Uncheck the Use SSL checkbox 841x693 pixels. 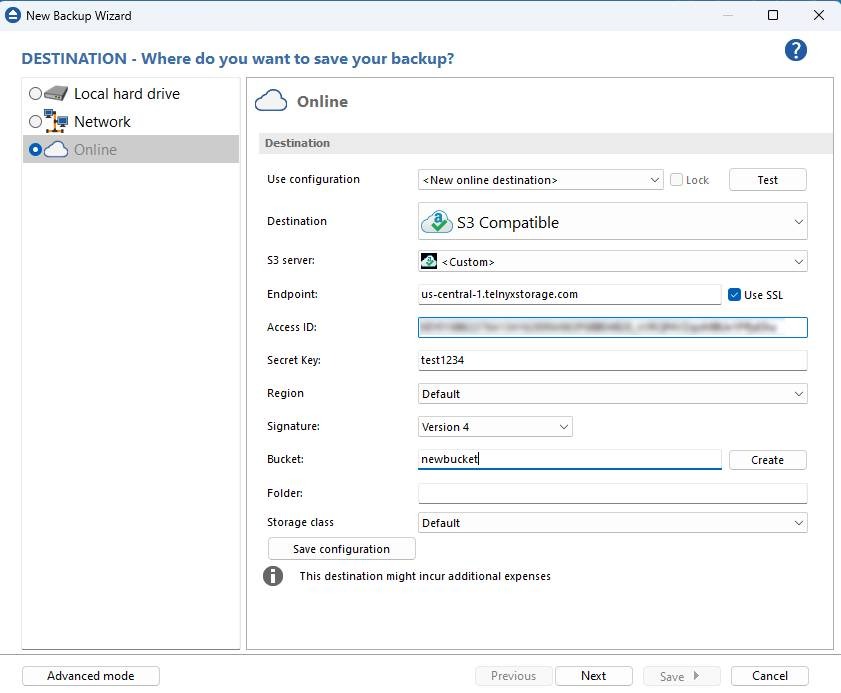(x=734, y=294)
